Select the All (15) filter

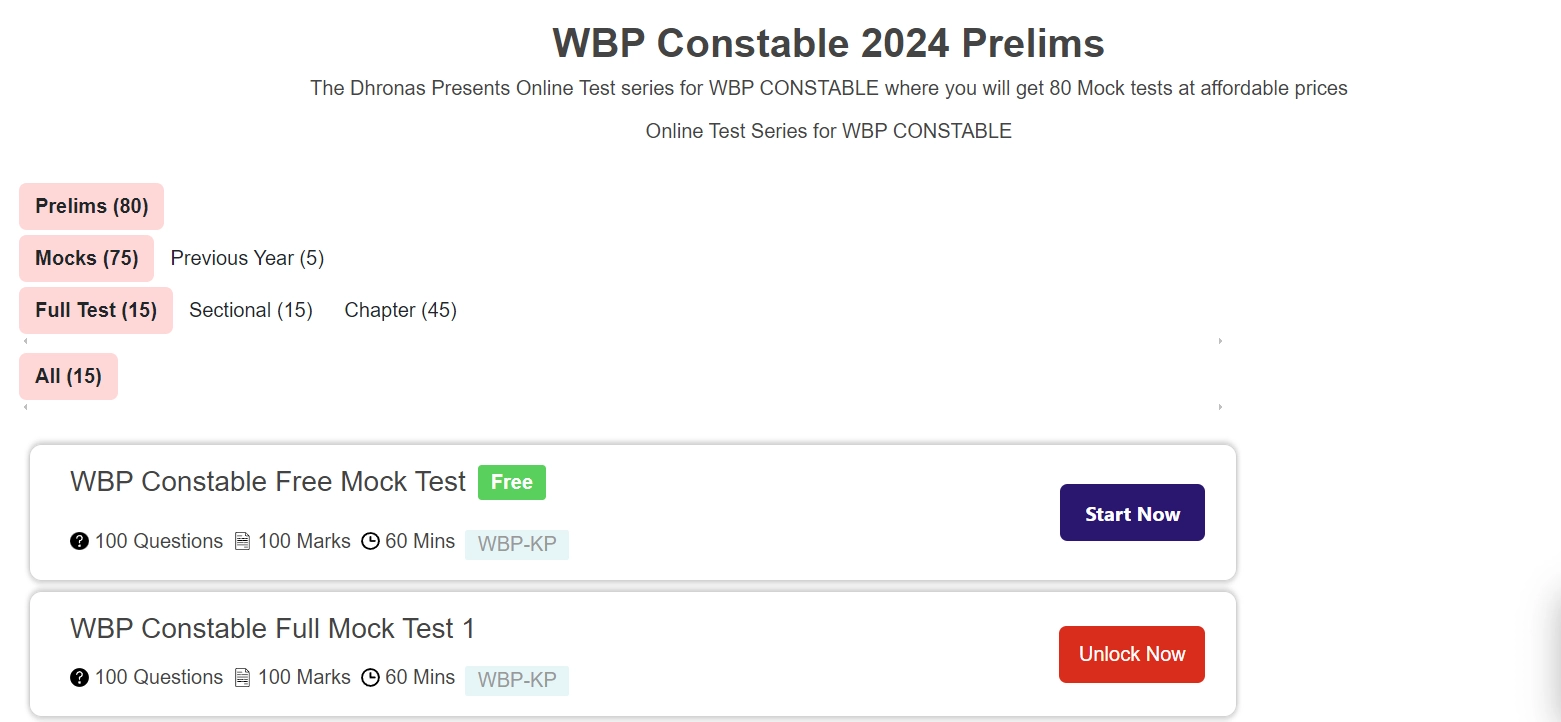point(68,376)
